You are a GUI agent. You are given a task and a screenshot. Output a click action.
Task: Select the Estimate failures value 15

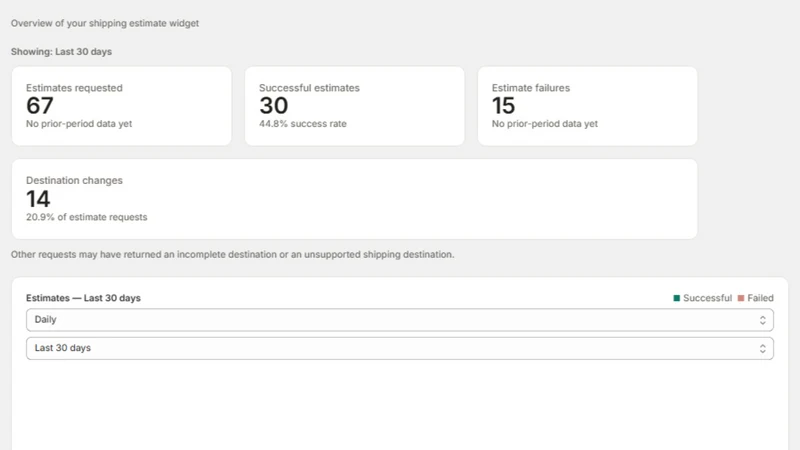(504, 106)
